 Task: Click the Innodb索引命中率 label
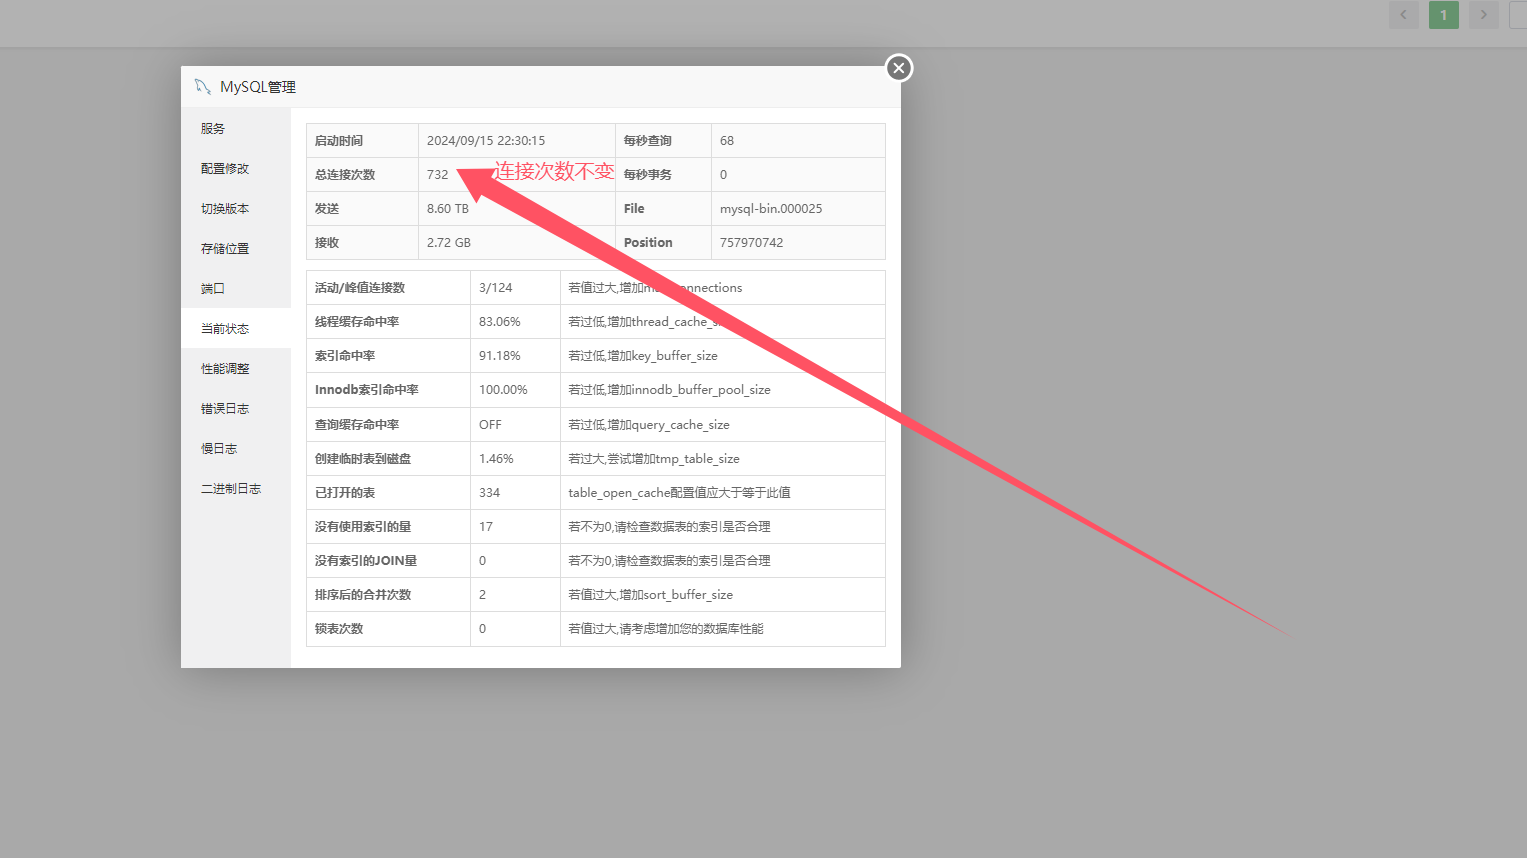tap(367, 390)
